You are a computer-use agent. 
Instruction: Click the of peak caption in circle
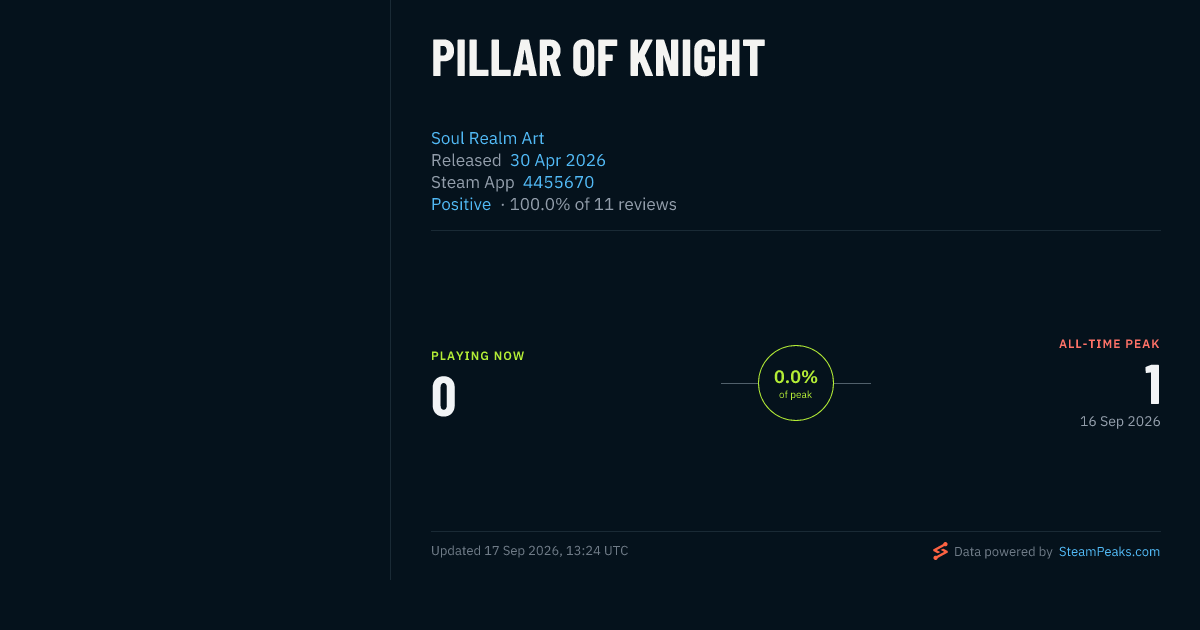tap(796, 395)
